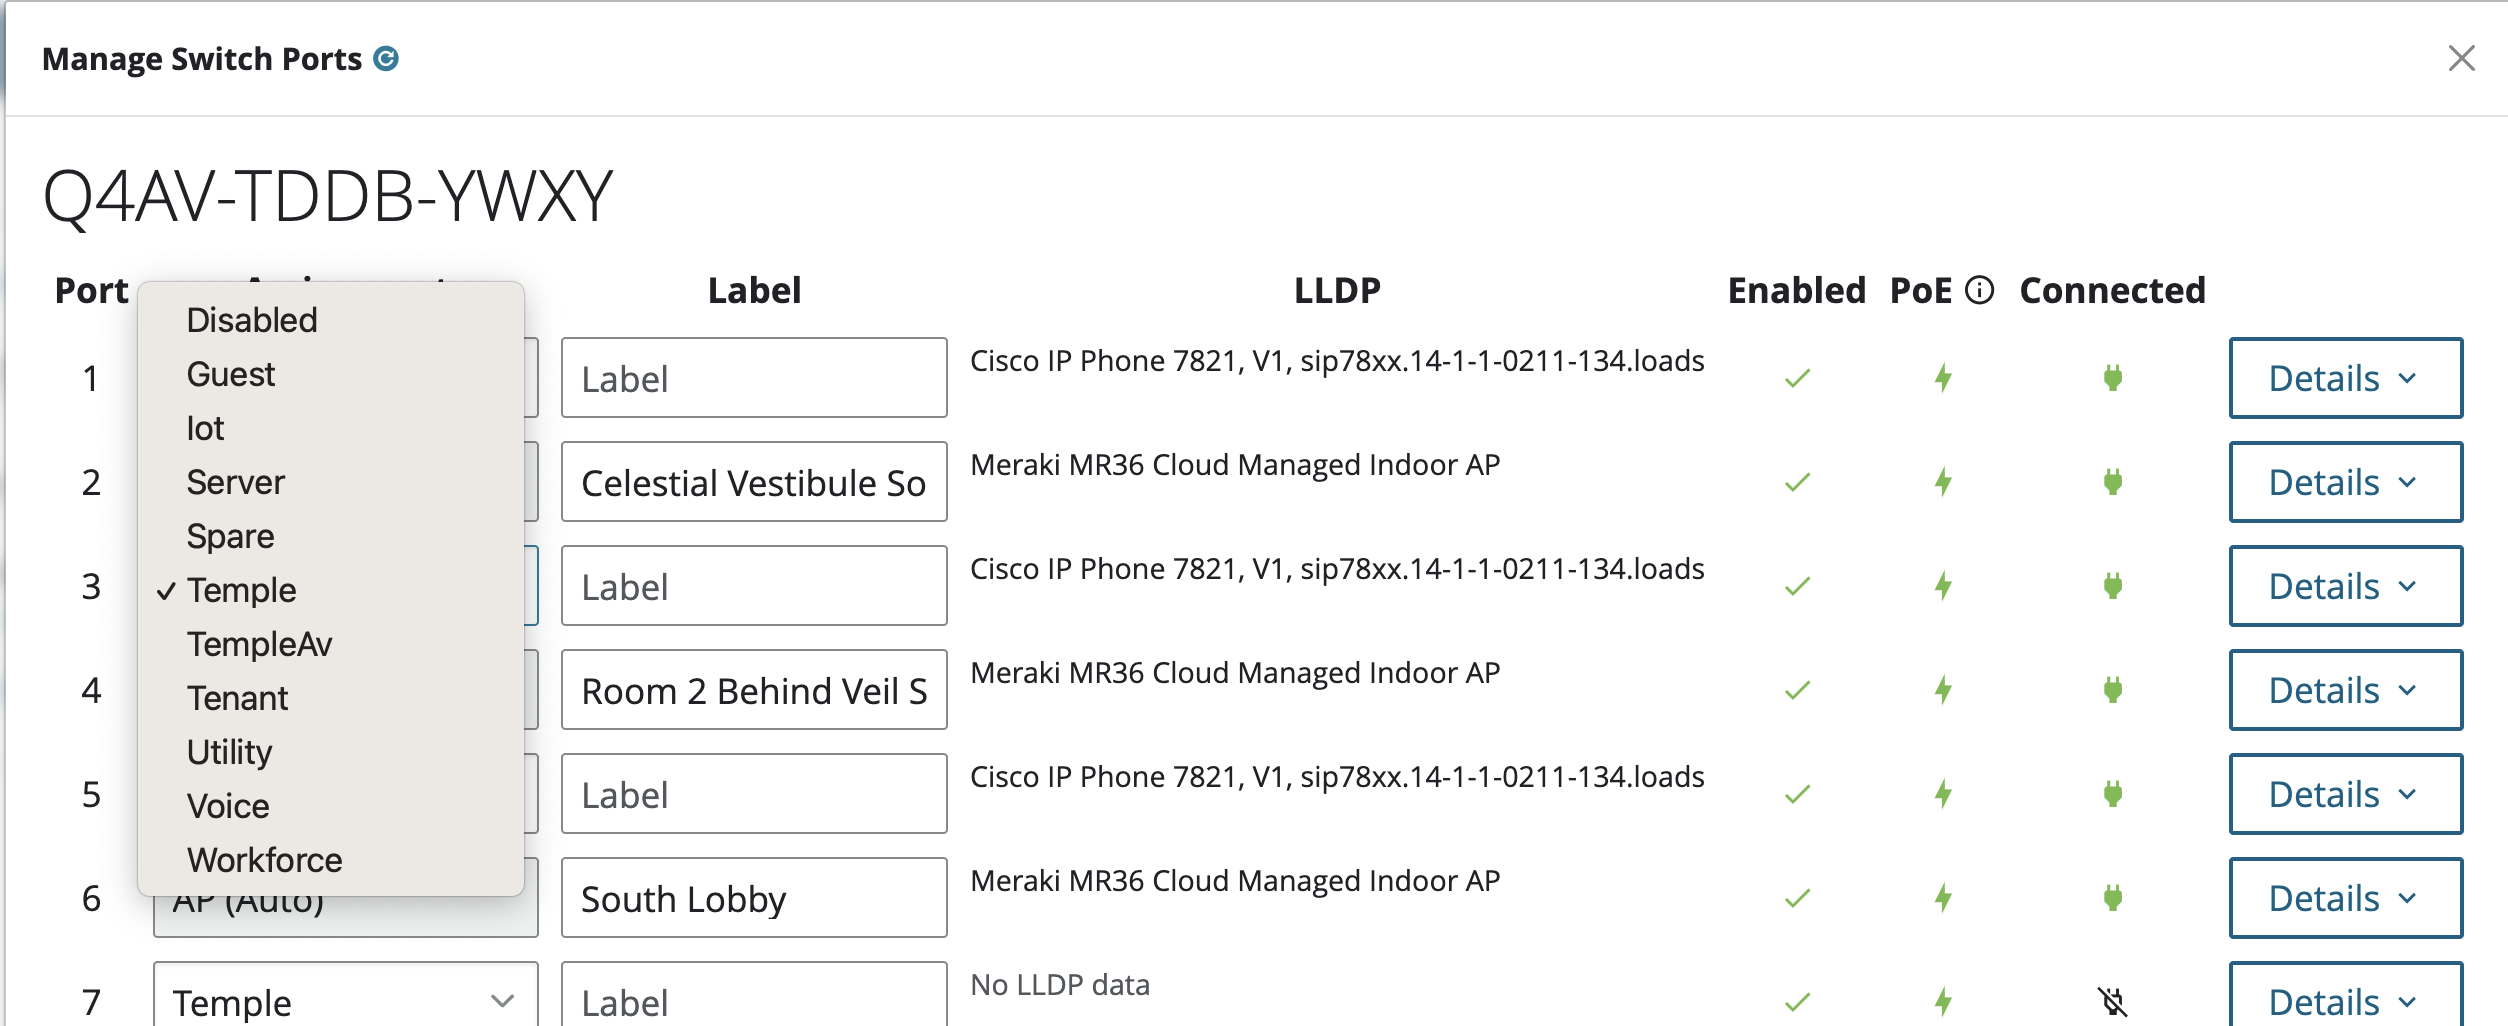The width and height of the screenshot is (2508, 1026).
Task: Close the Manage Switch Ports dialog
Action: pos(2461,58)
